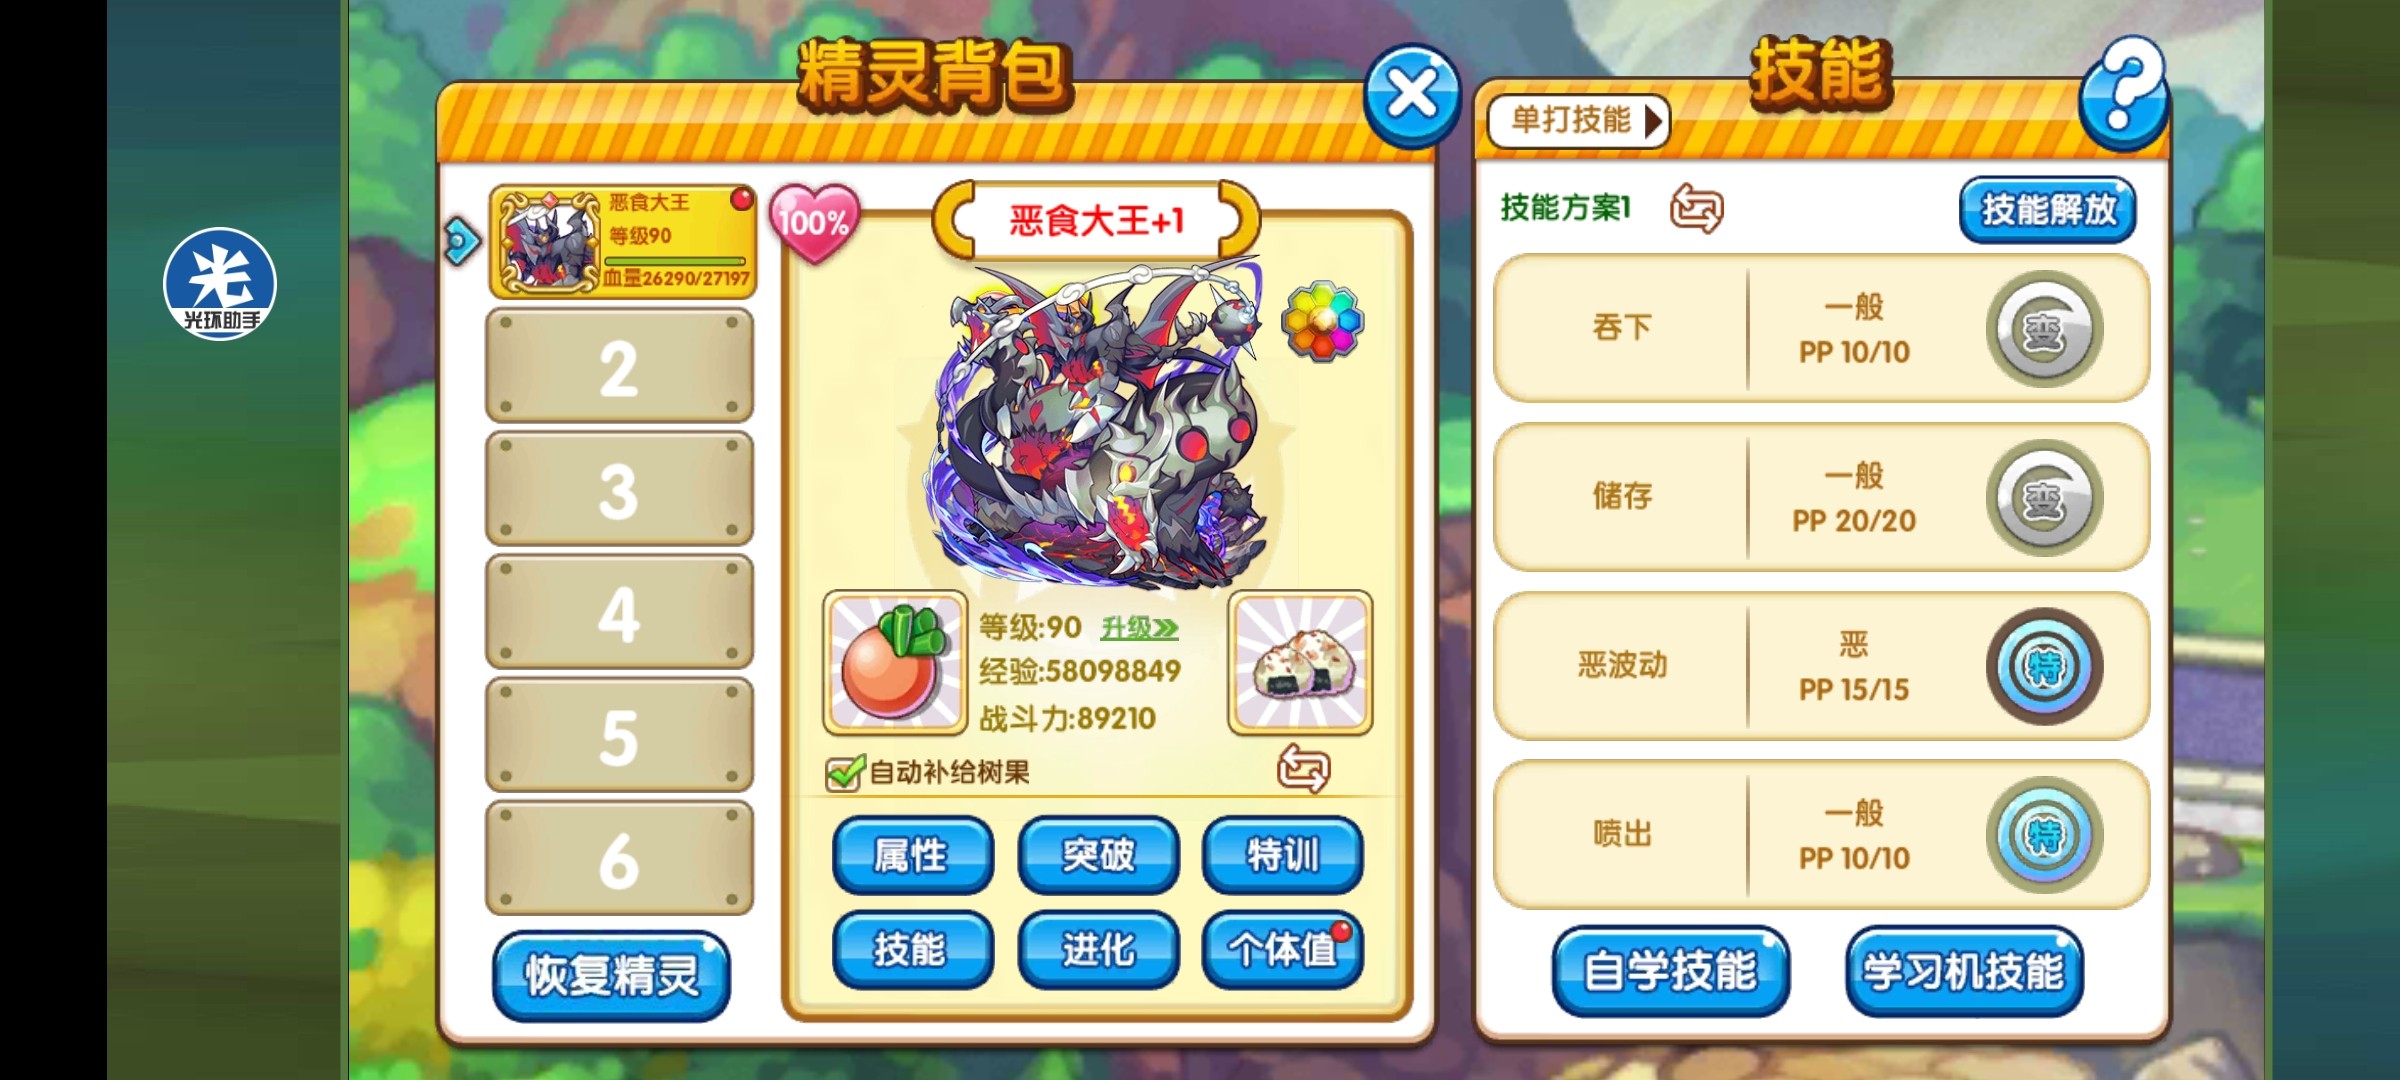Image resolution: width=2400 pixels, height=1080 pixels.
Task: Click the rainbow flower gem icon
Action: click(x=1322, y=320)
